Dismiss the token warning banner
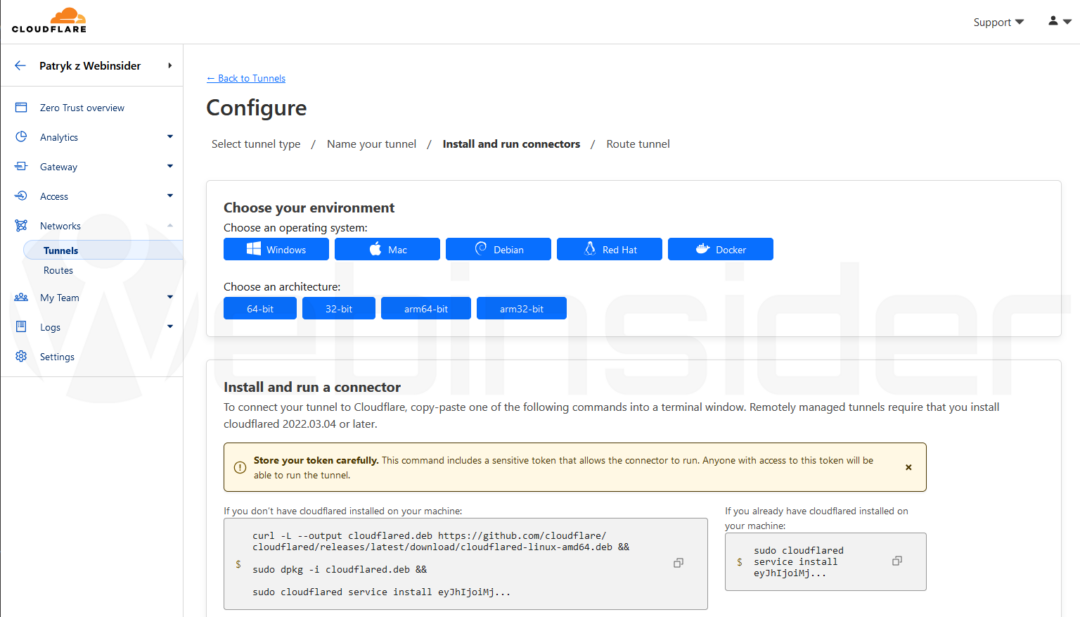The height and width of the screenshot is (617, 1080). tap(908, 467)
